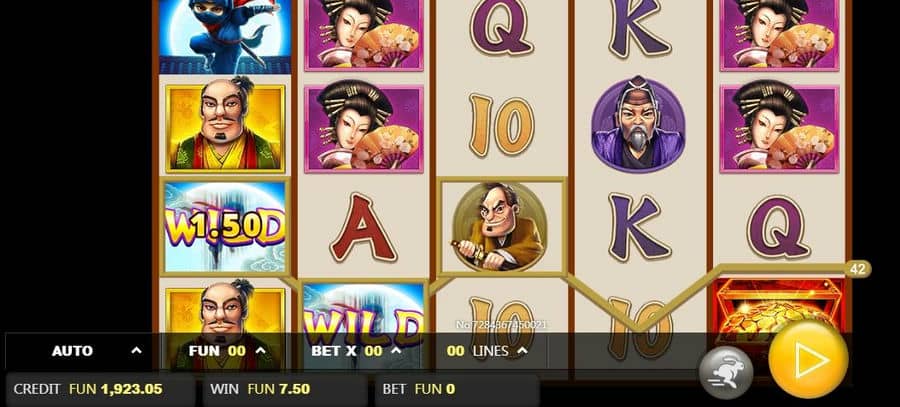Click the geisha symbol in rightmost reel

coord(779,126)
